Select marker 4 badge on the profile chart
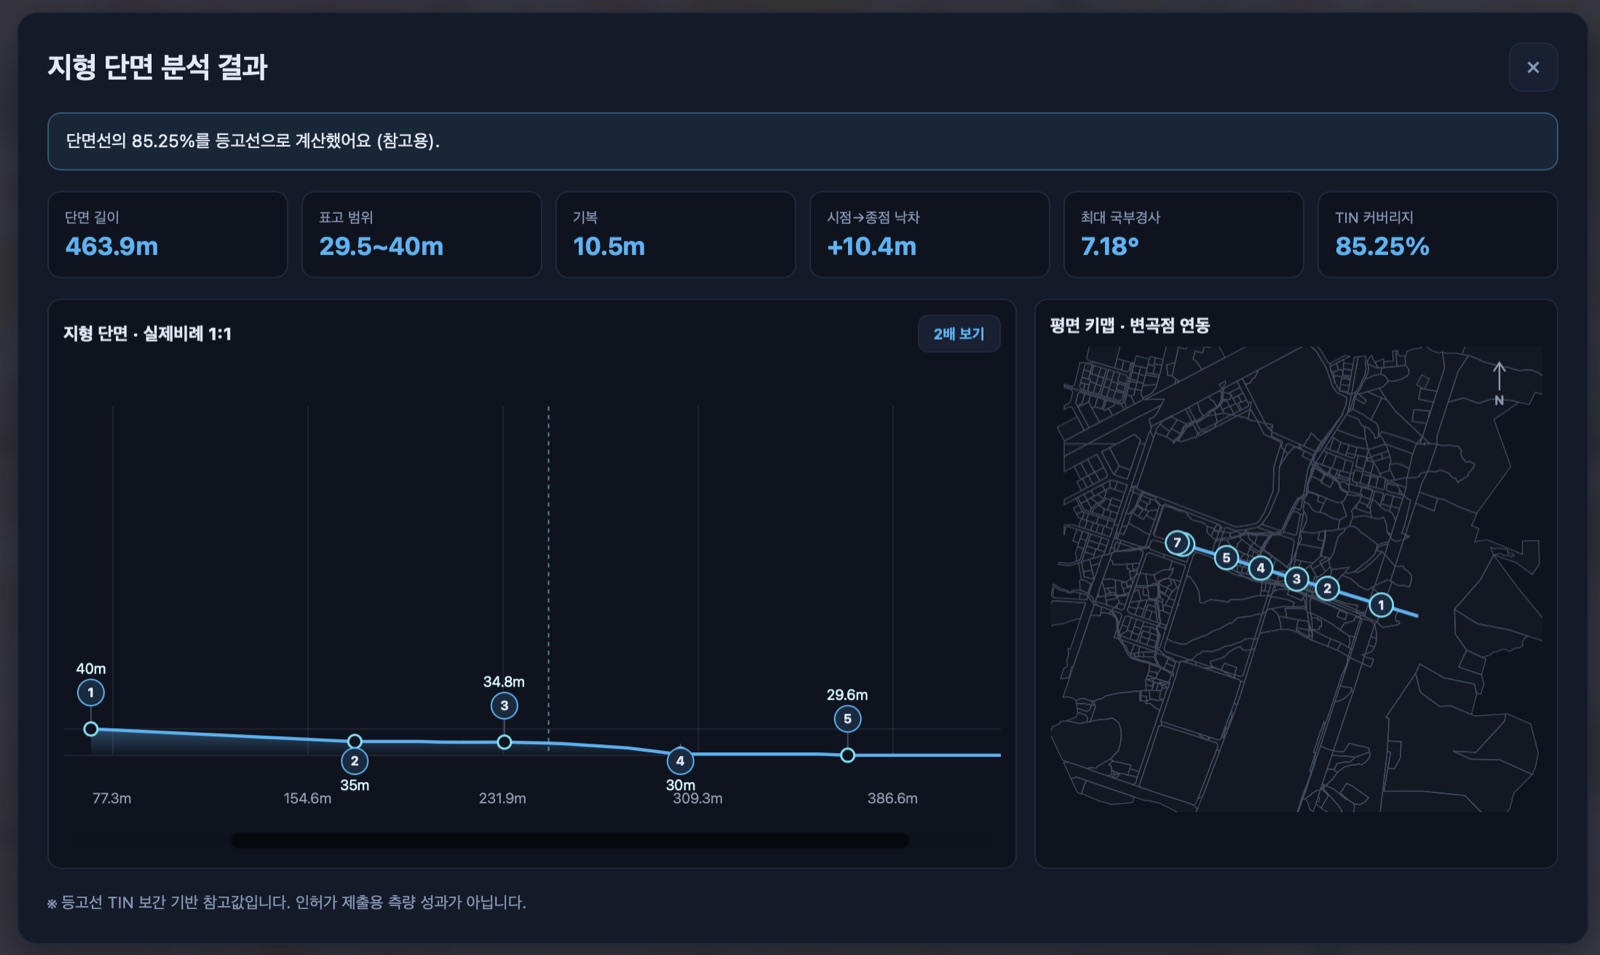This screenshot has width=1600, height=955. [680, 761]
